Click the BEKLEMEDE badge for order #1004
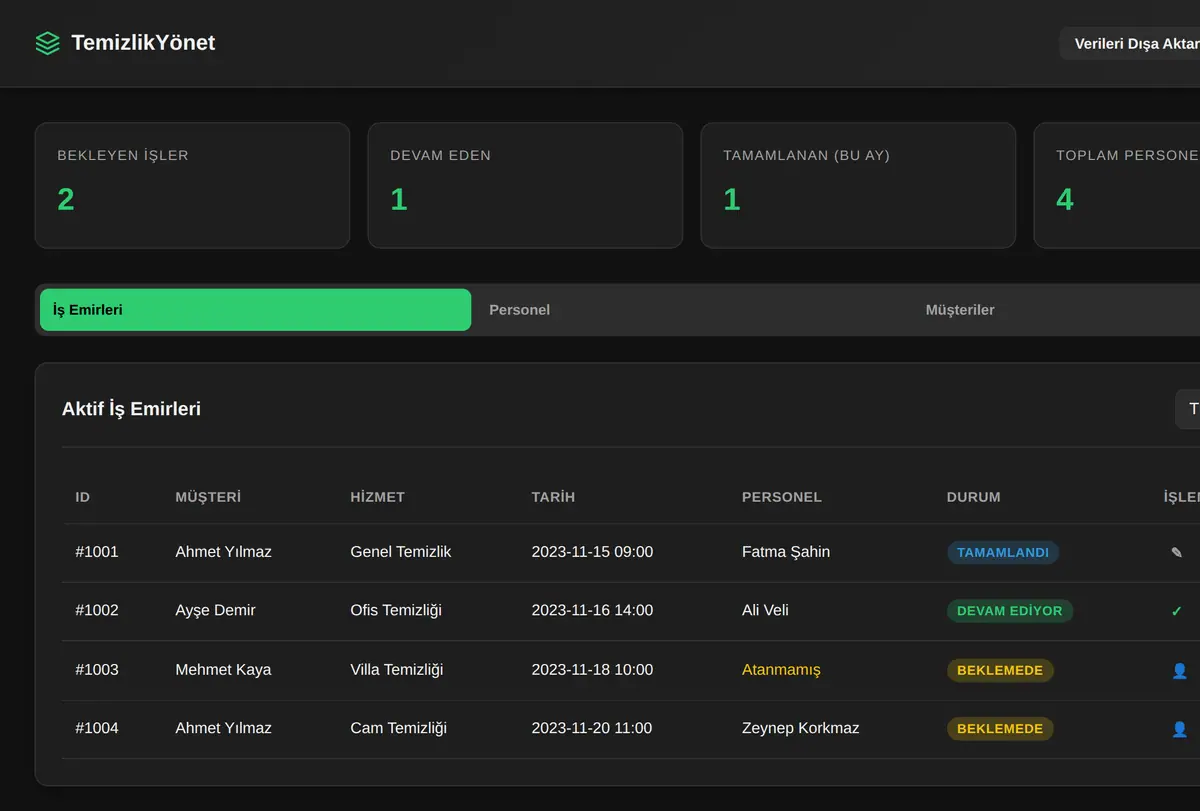Screen dimensions: 1200x811 pyautogui.click(x=1000, y=729)
